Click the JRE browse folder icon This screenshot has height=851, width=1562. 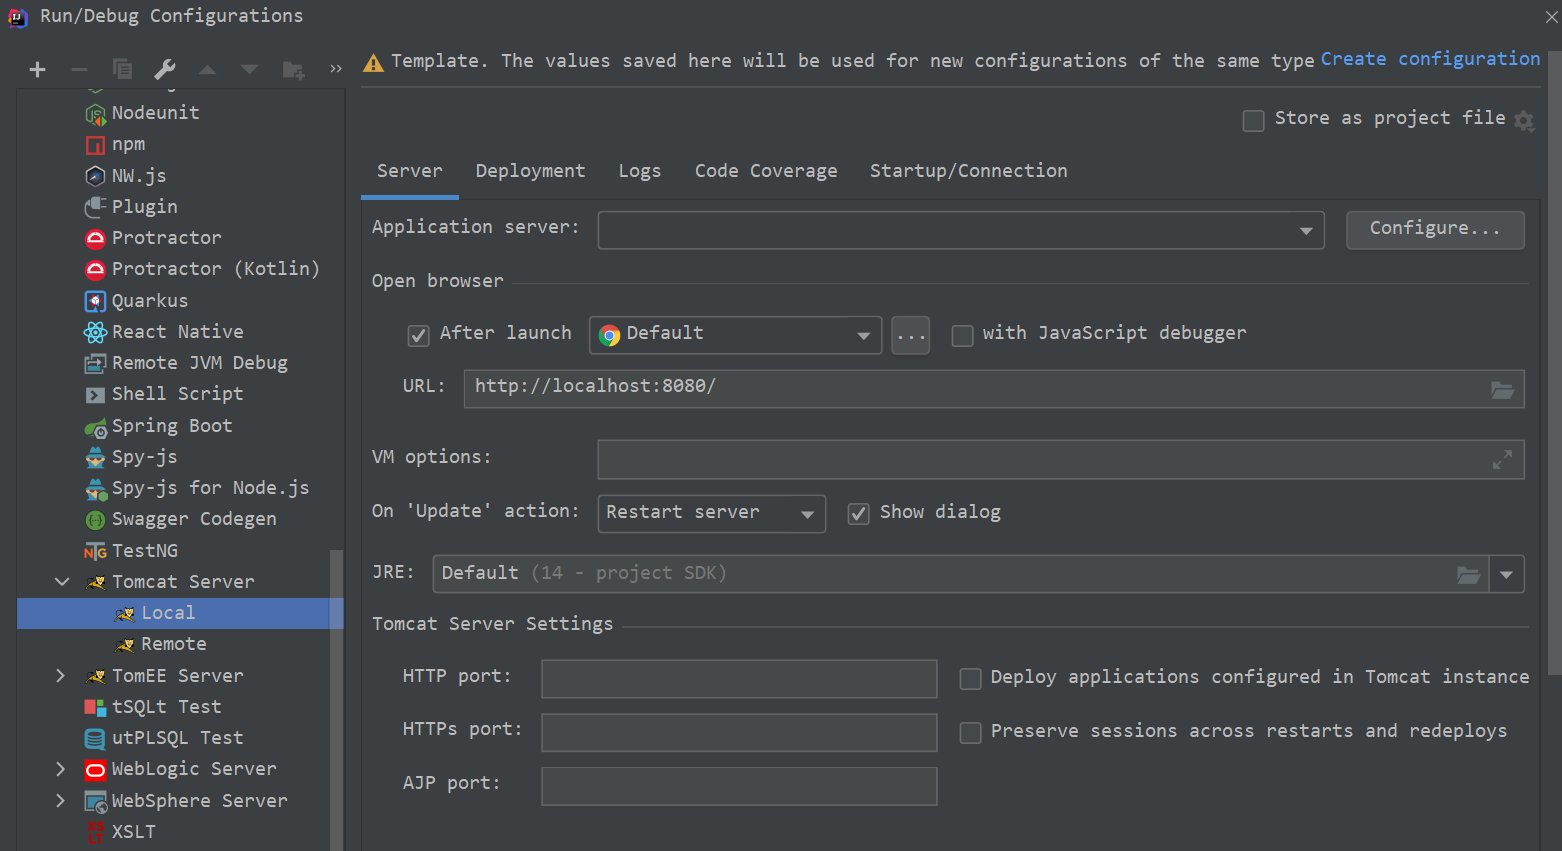pyautogui.click(x=1468, y=575)
